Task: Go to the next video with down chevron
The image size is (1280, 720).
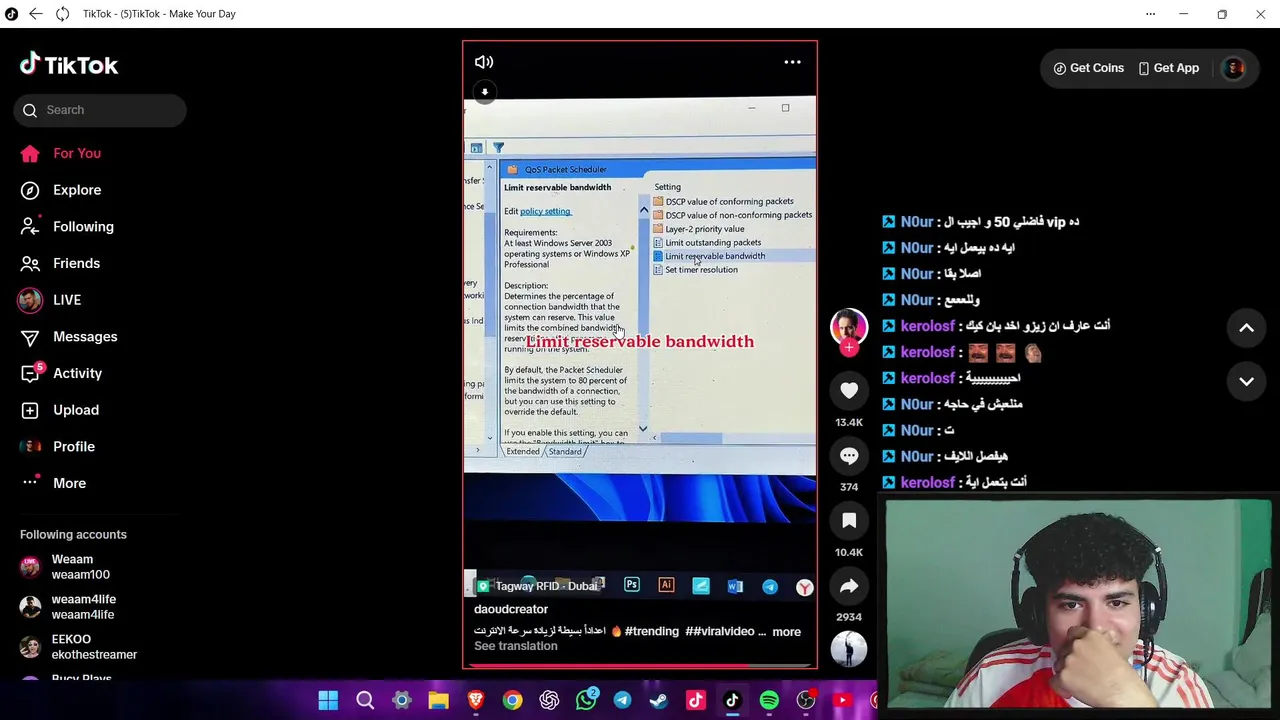Action: tap(1246, 381)
